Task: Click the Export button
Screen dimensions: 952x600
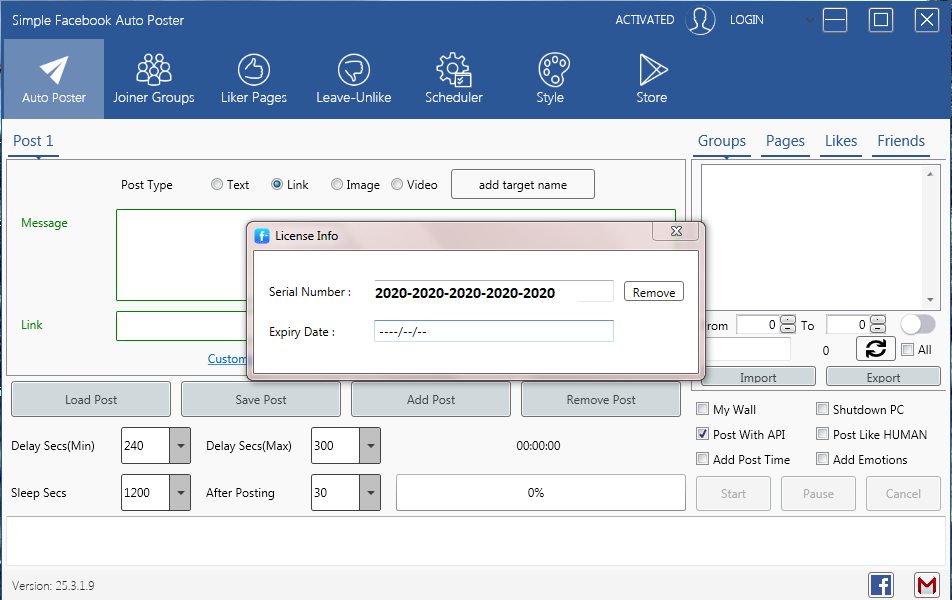Action: (x=883, y=377)
